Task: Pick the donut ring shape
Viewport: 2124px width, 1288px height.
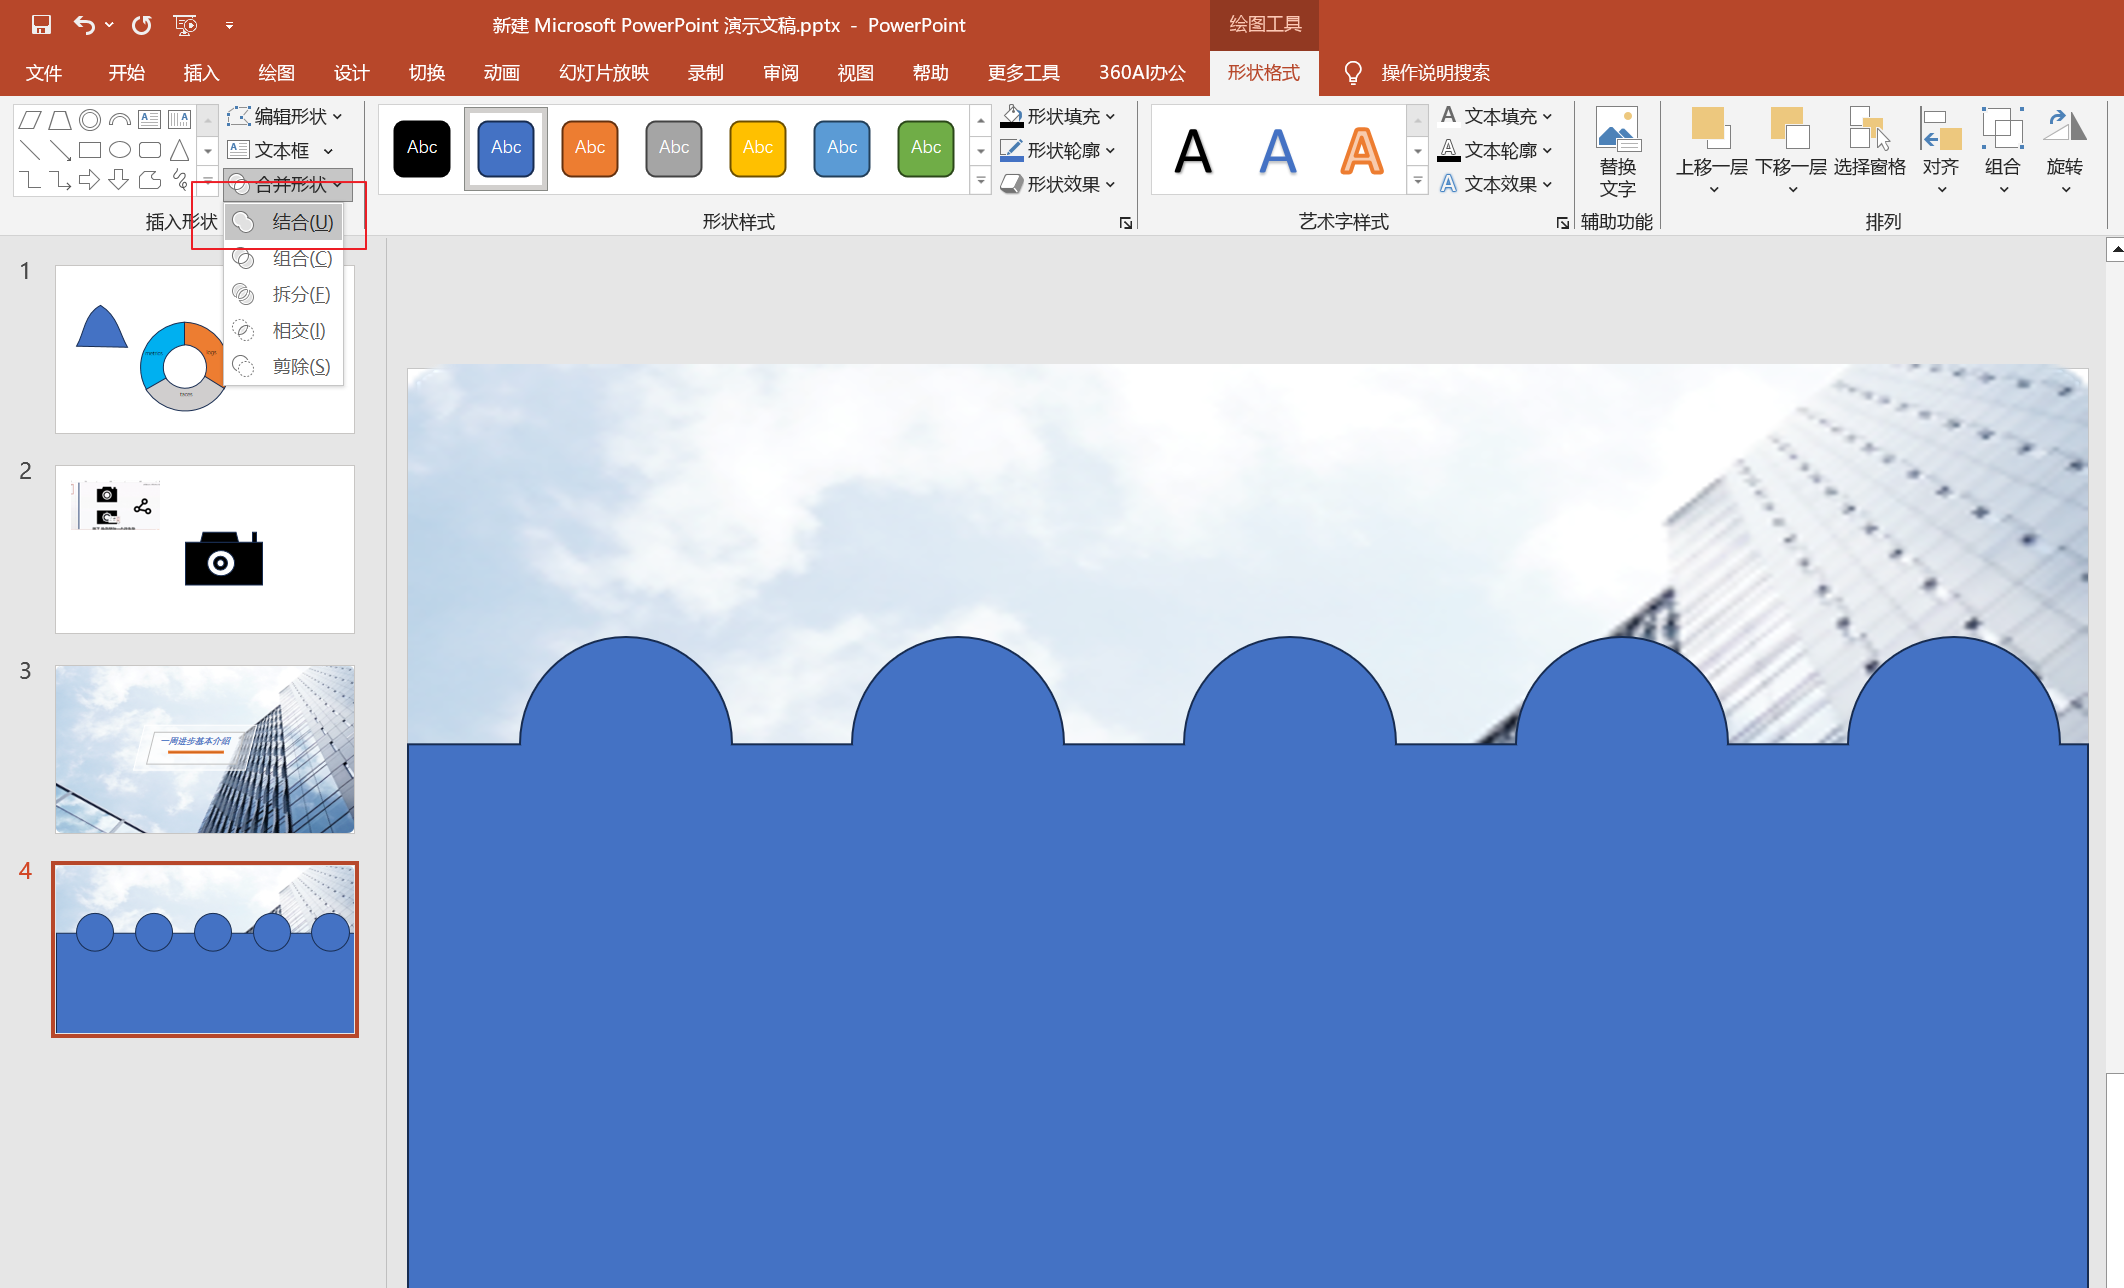Action: coord(90,120)
